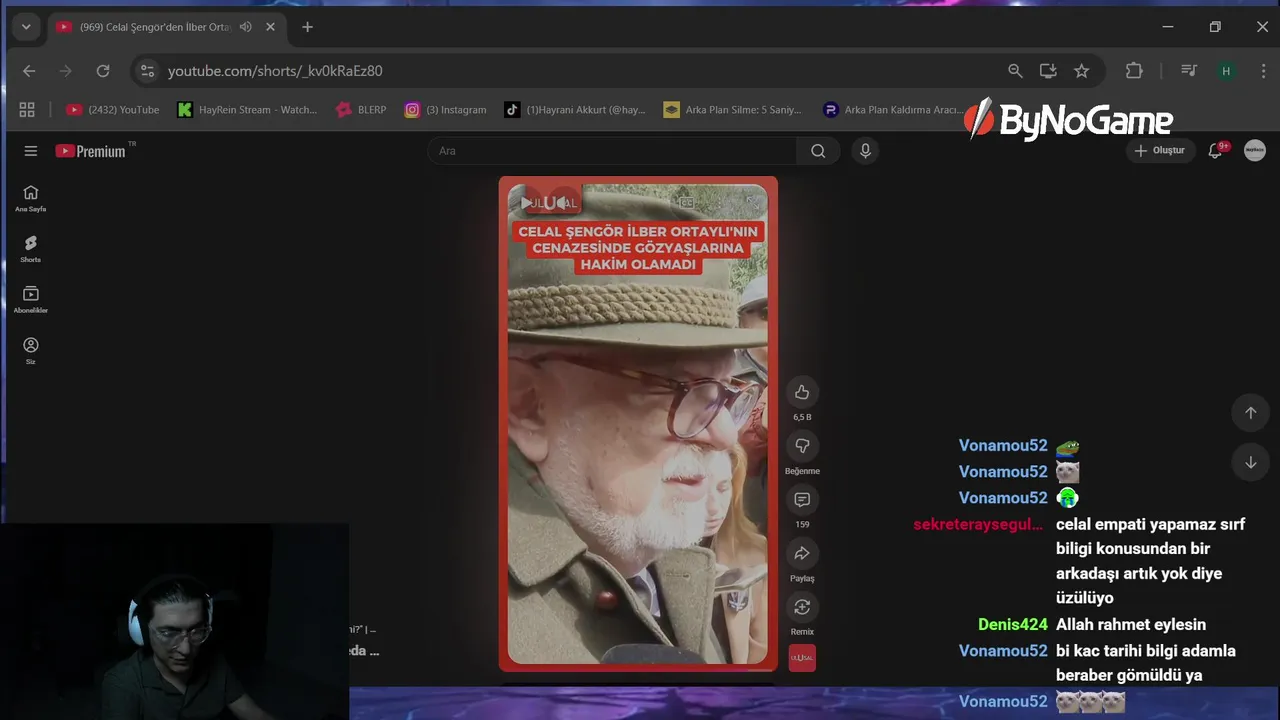Open the Ulusal channel sound thumbnail
The height and width of the screenshot is (720, 1280).
802,658
